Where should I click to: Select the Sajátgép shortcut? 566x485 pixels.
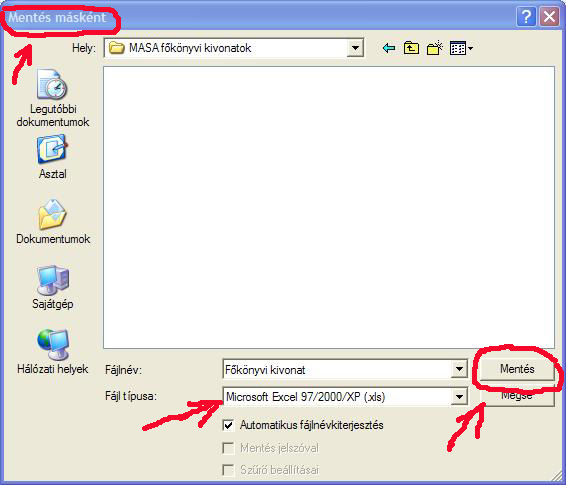(x=53, y=288)
